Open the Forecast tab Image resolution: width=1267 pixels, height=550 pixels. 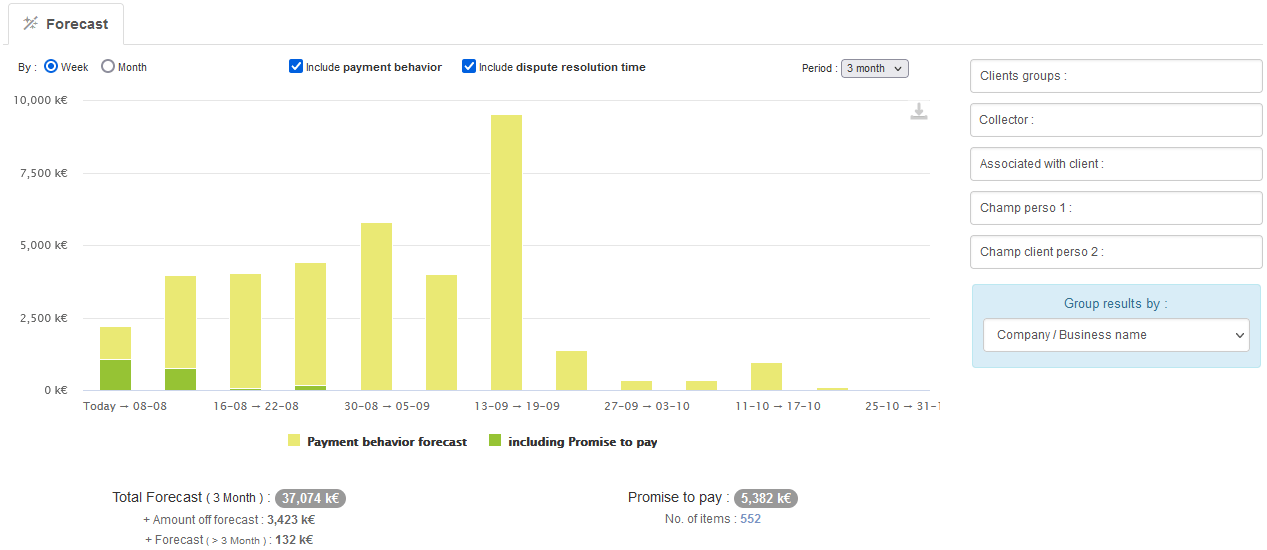pyautogui.click(x=66, y=24)
